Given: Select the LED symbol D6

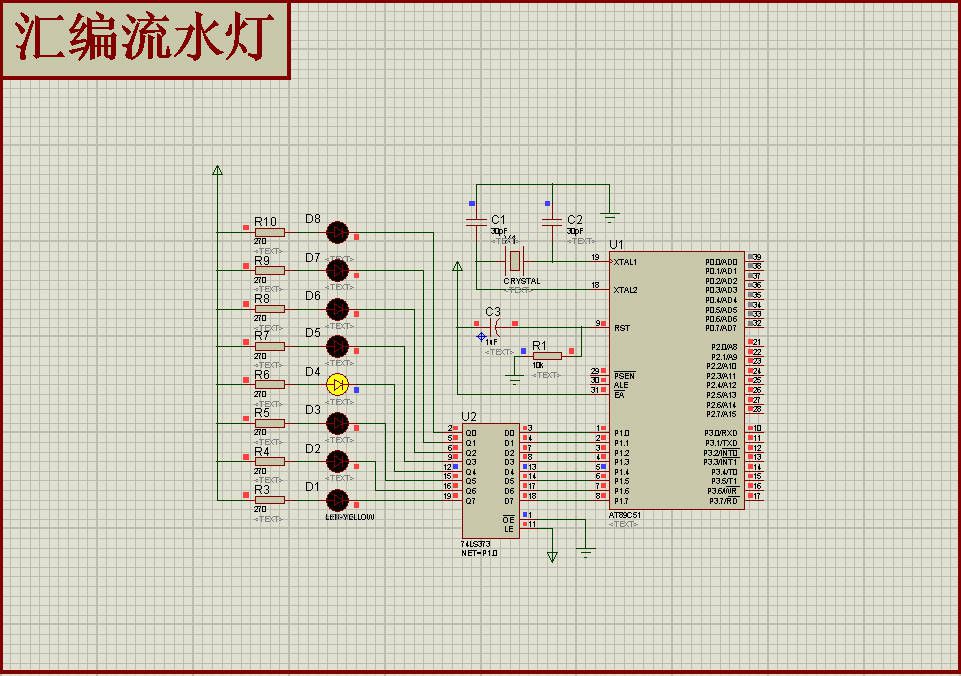Looking at the screenshot, I should point(337,309).
